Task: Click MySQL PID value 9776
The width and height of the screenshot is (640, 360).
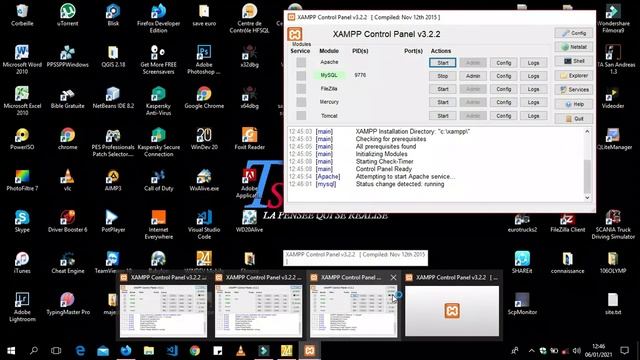Action: [360, 76]
